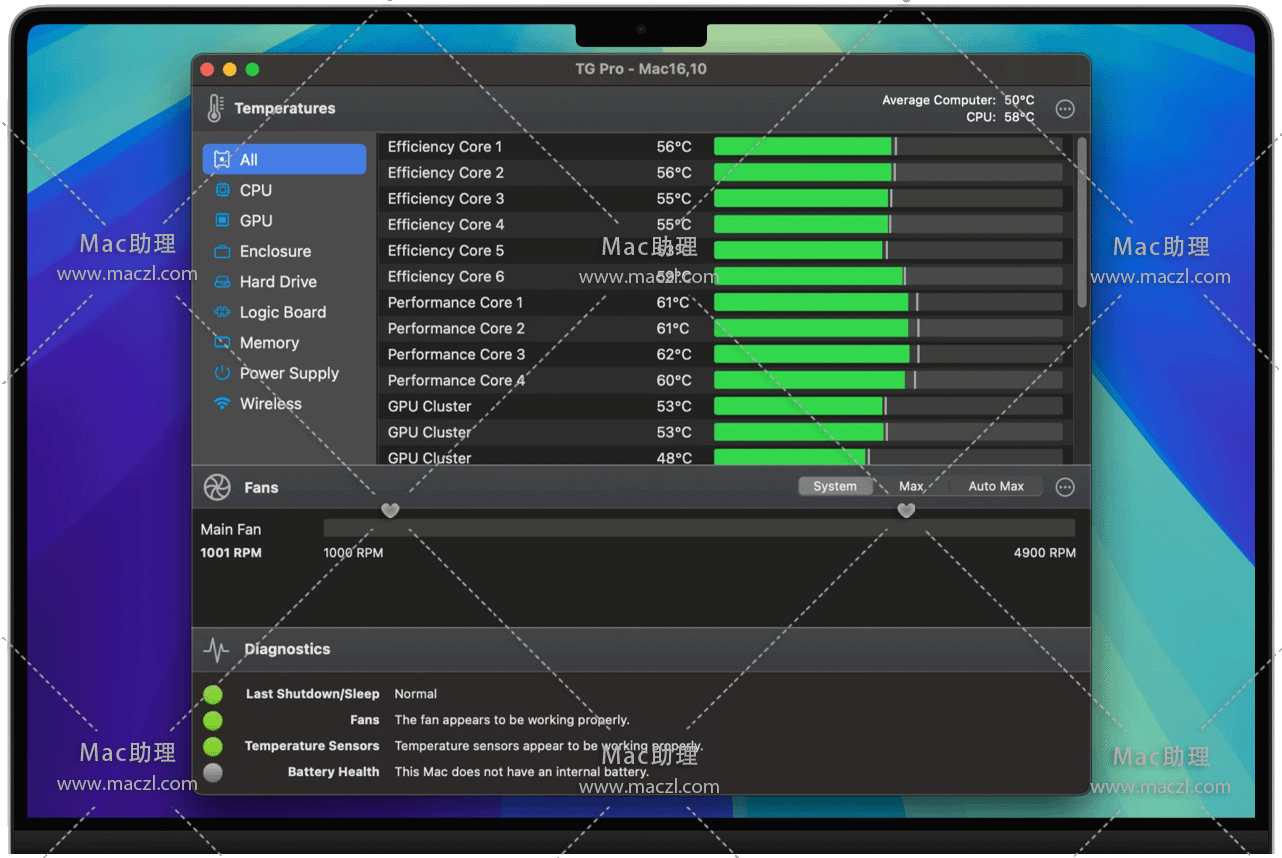Select the CPU chip icon in sidebar
1282x858 pixels.
click(222, 190)
